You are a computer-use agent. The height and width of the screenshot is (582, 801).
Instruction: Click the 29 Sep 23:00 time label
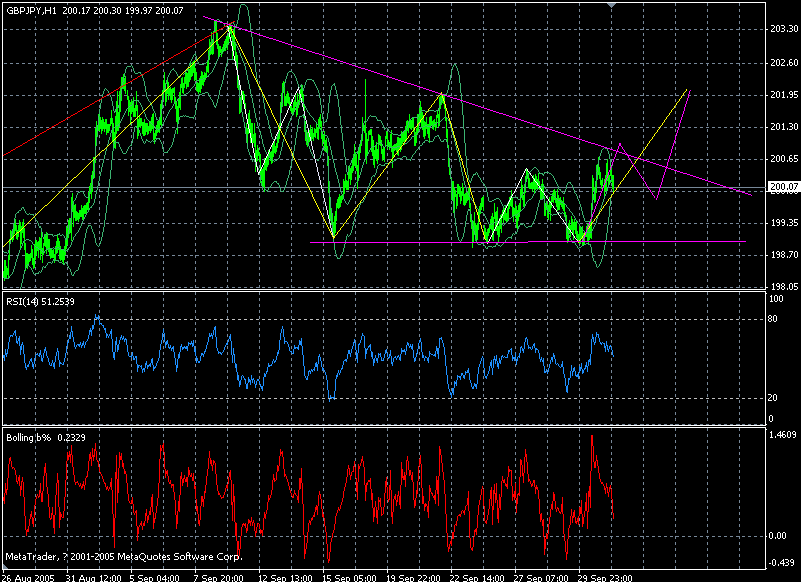coord(605,578)
